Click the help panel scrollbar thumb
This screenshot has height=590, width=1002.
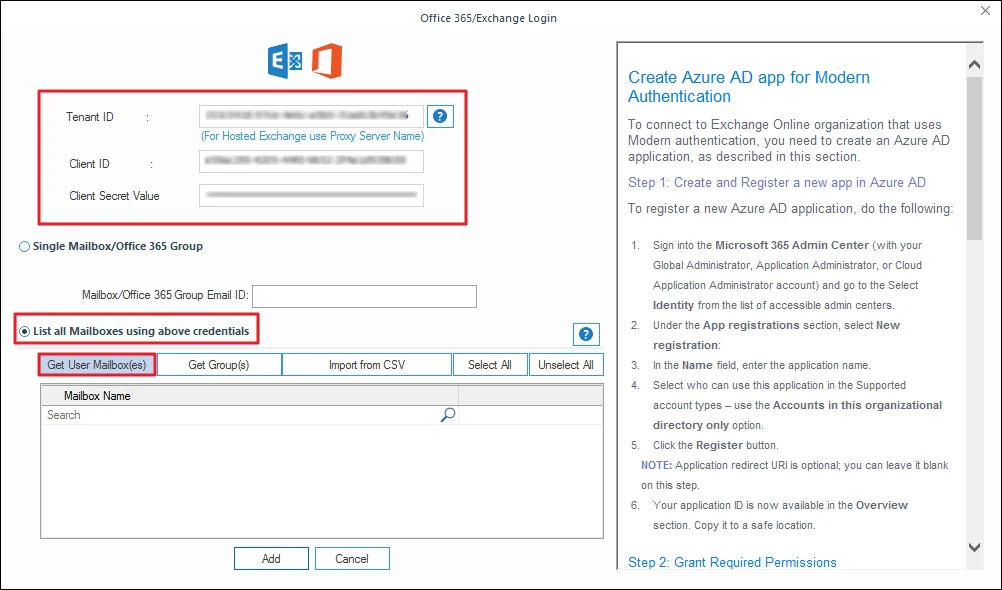[x=975, y=158]
